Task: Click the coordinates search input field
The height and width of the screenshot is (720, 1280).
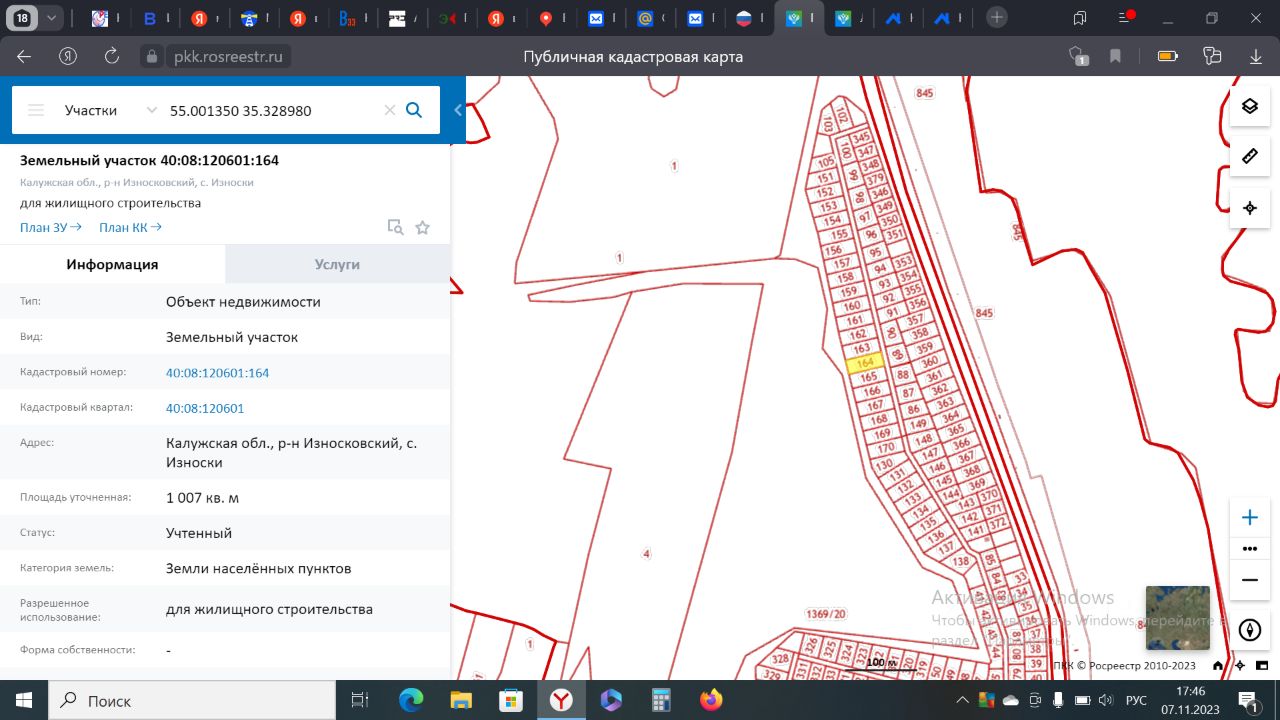Action: point(270,110)
